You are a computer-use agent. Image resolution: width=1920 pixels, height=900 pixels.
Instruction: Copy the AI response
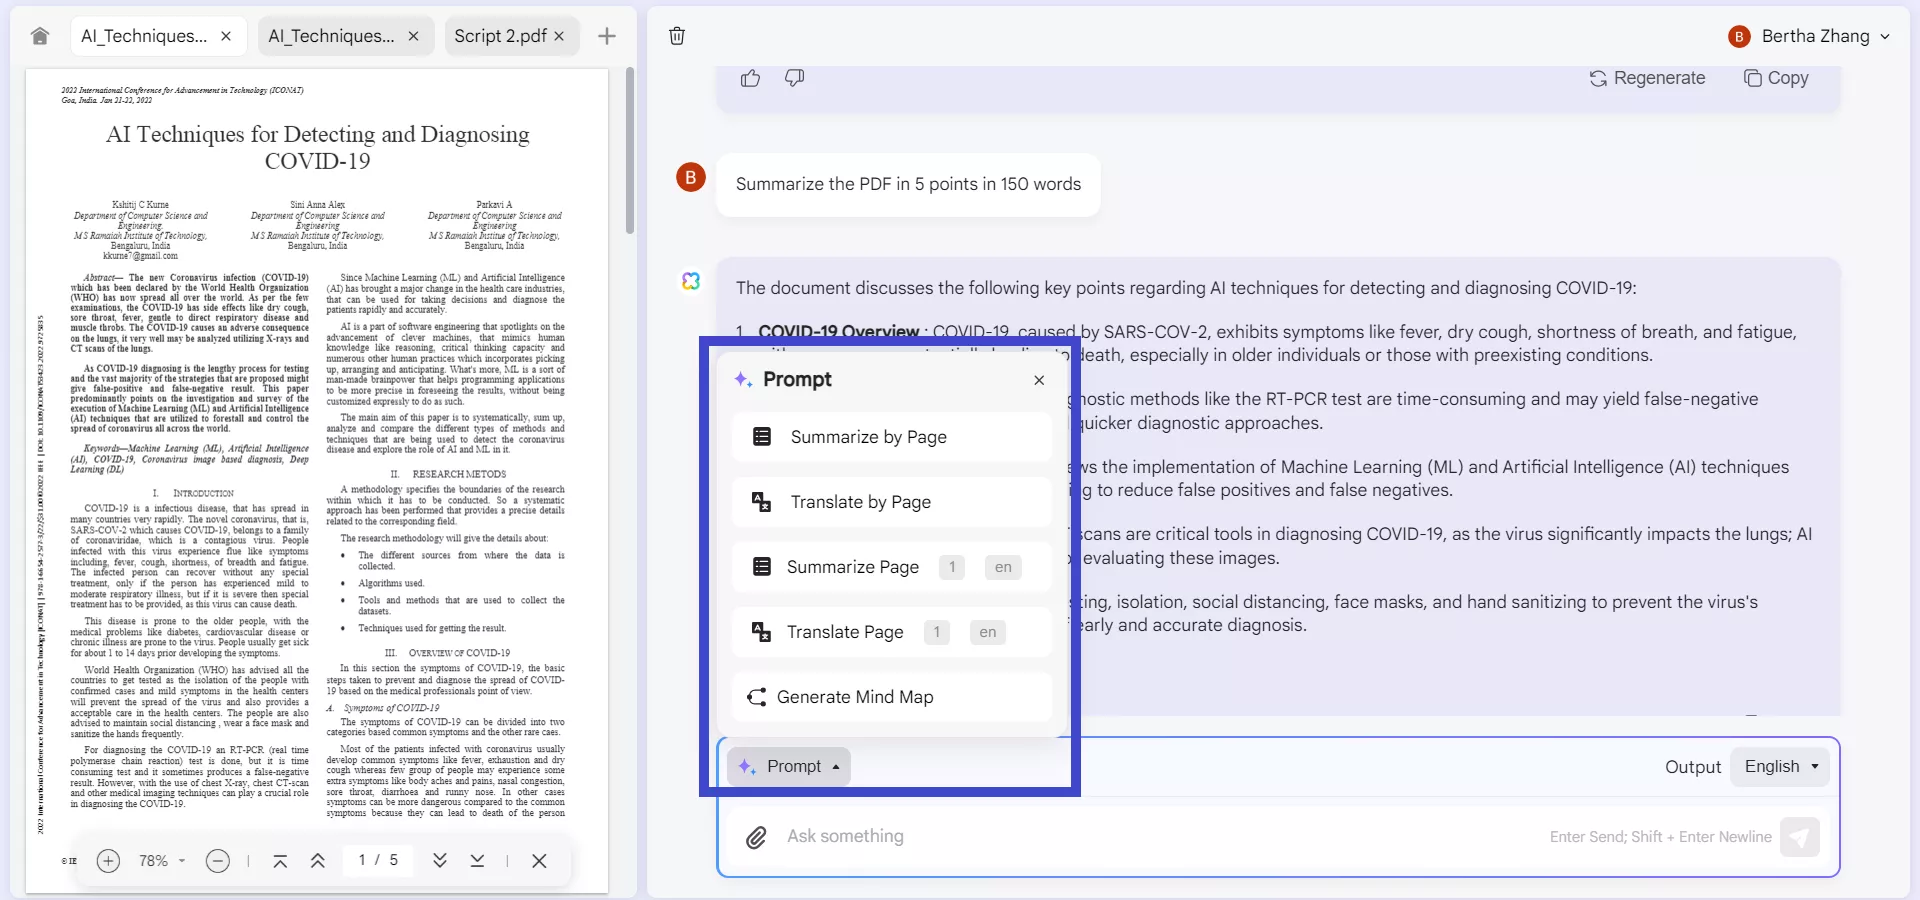[x=1776, y=78]
